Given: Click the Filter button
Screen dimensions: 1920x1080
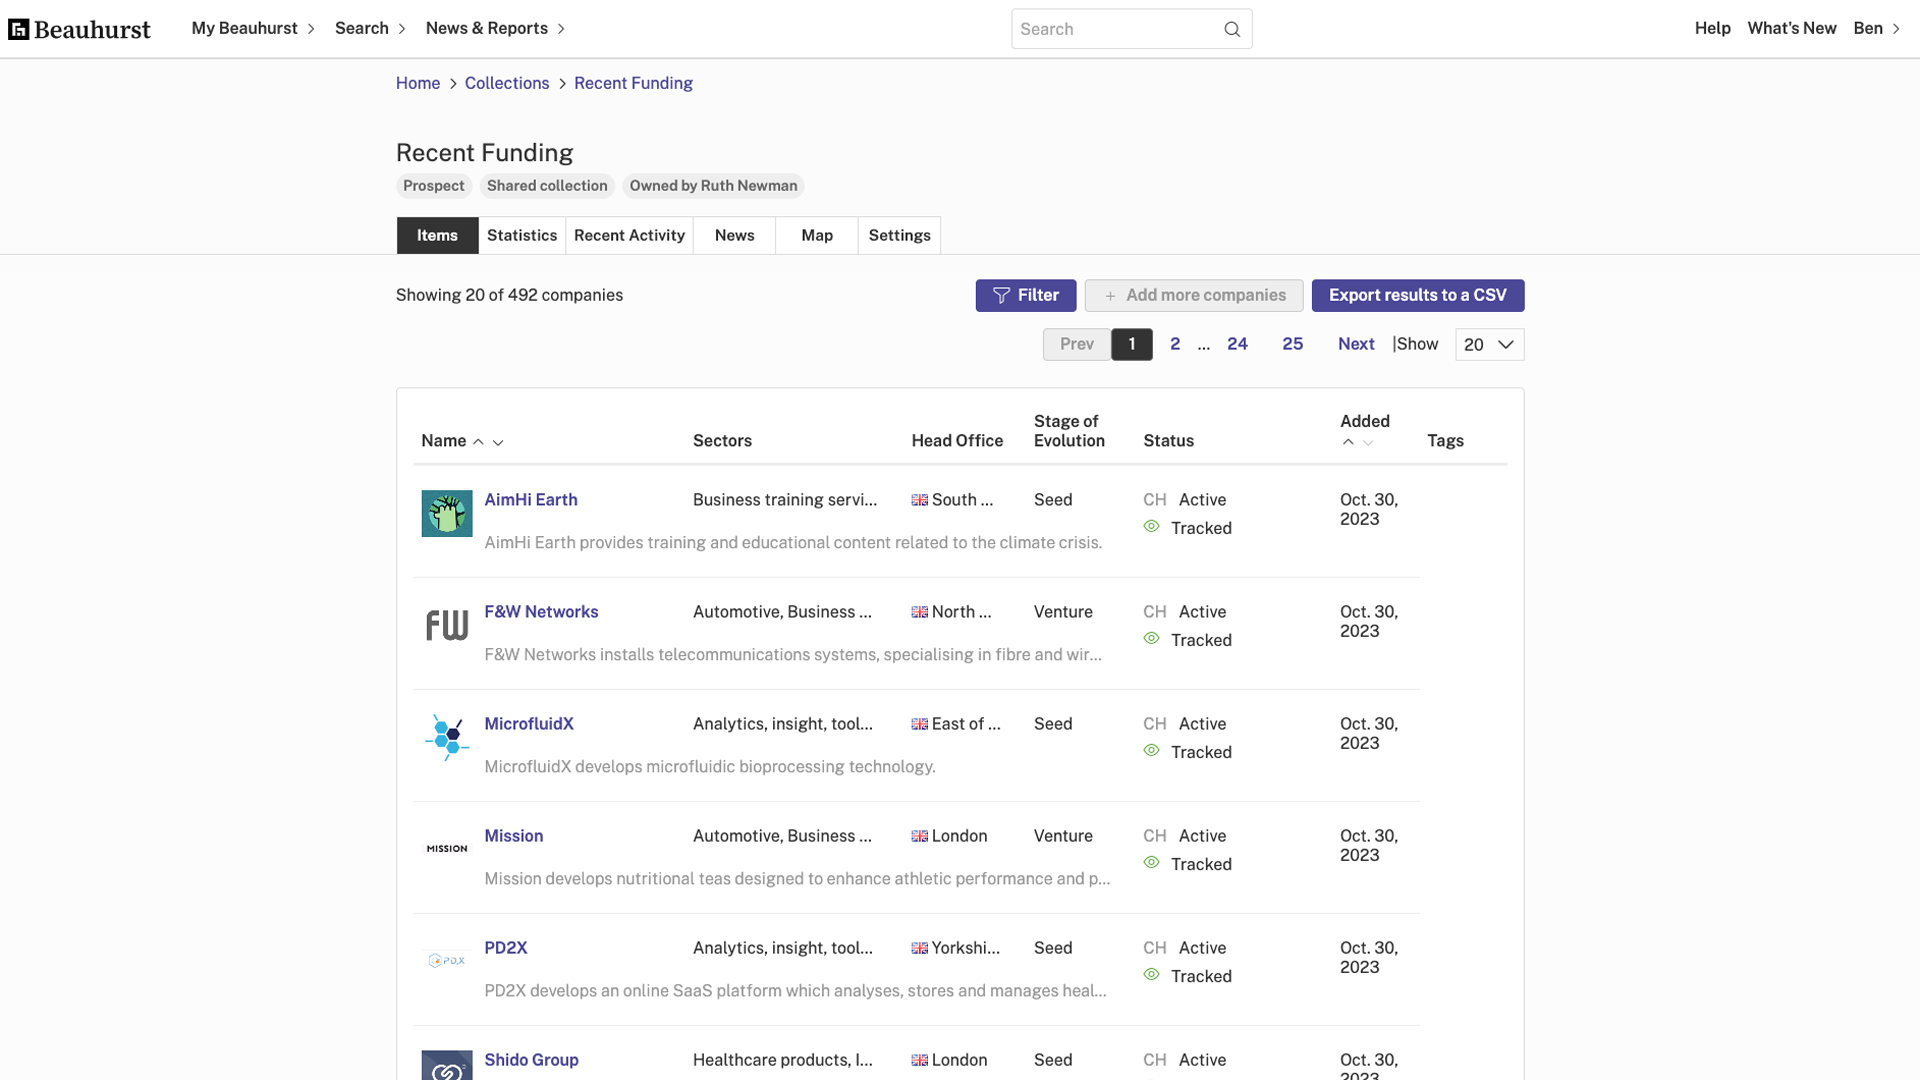Looking at the screenshot, I should click(x=1026, y=295).
